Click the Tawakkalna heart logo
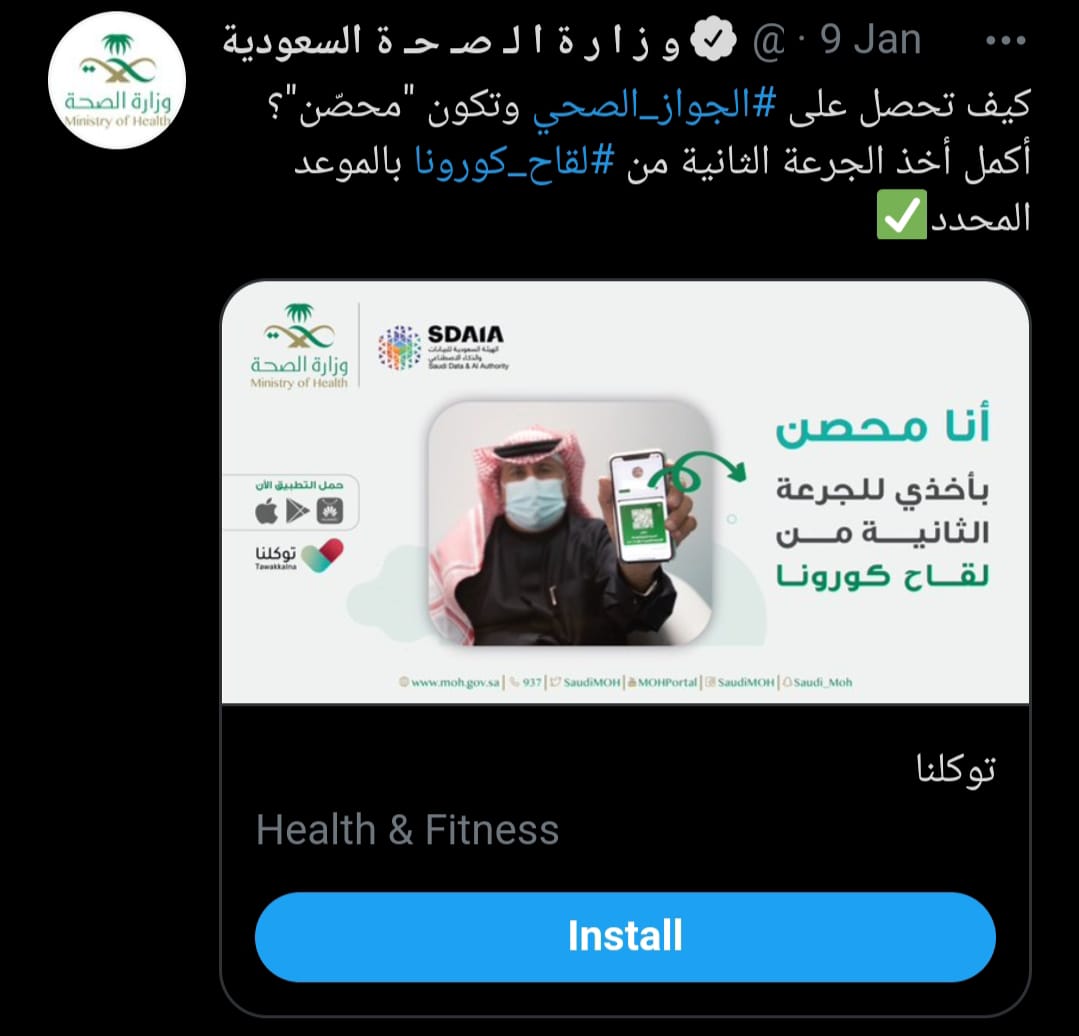Viewport: 1079px width, 1036px height. pos(322,555)
